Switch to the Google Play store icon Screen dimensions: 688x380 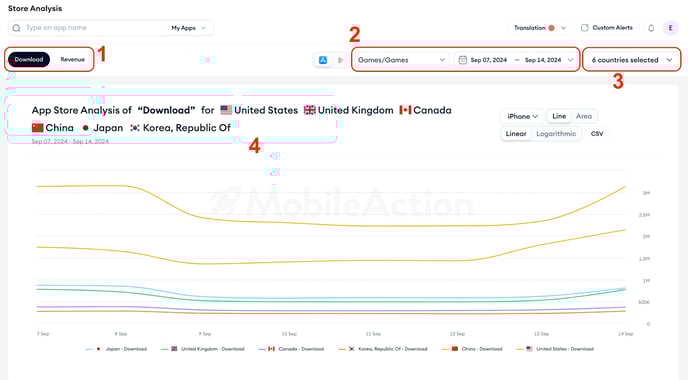click(x=340, y=60)
